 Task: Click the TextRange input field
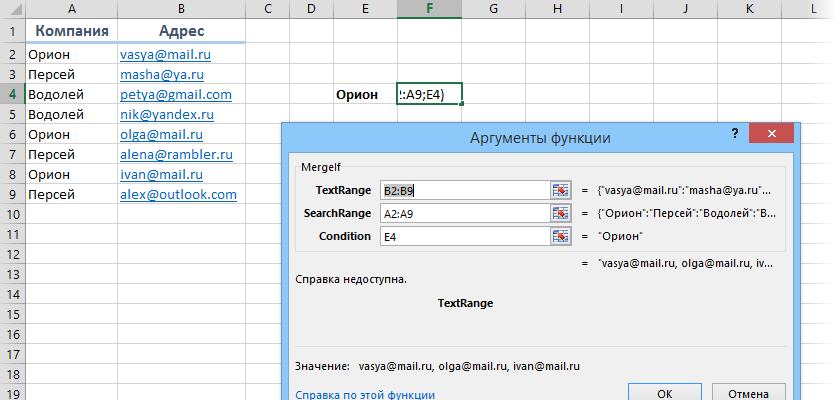pos(462,190)
